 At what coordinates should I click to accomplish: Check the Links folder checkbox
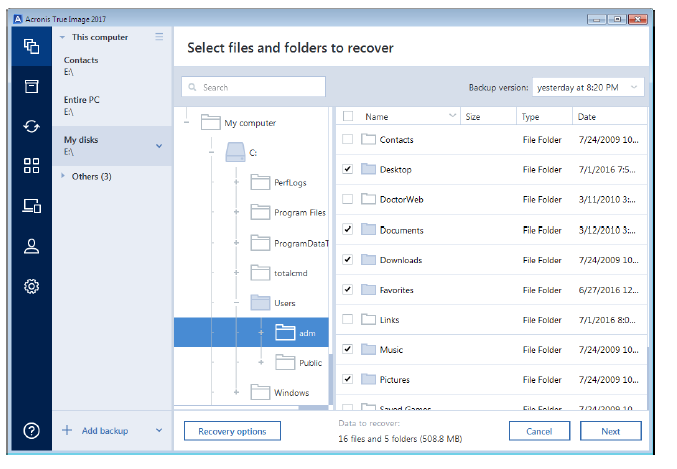click(x=348, y=319)
